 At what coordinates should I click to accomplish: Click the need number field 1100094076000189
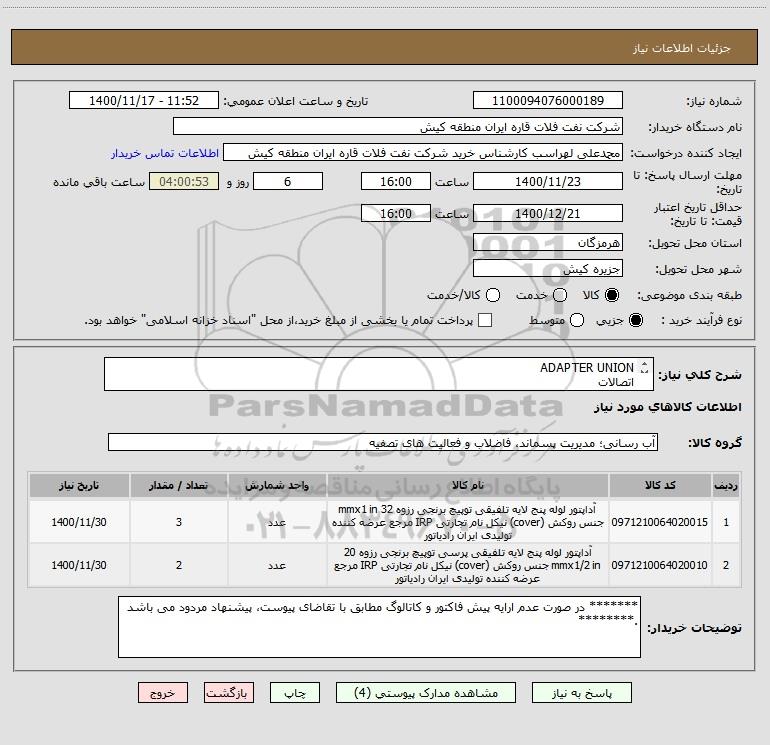(x=548, y=100)
